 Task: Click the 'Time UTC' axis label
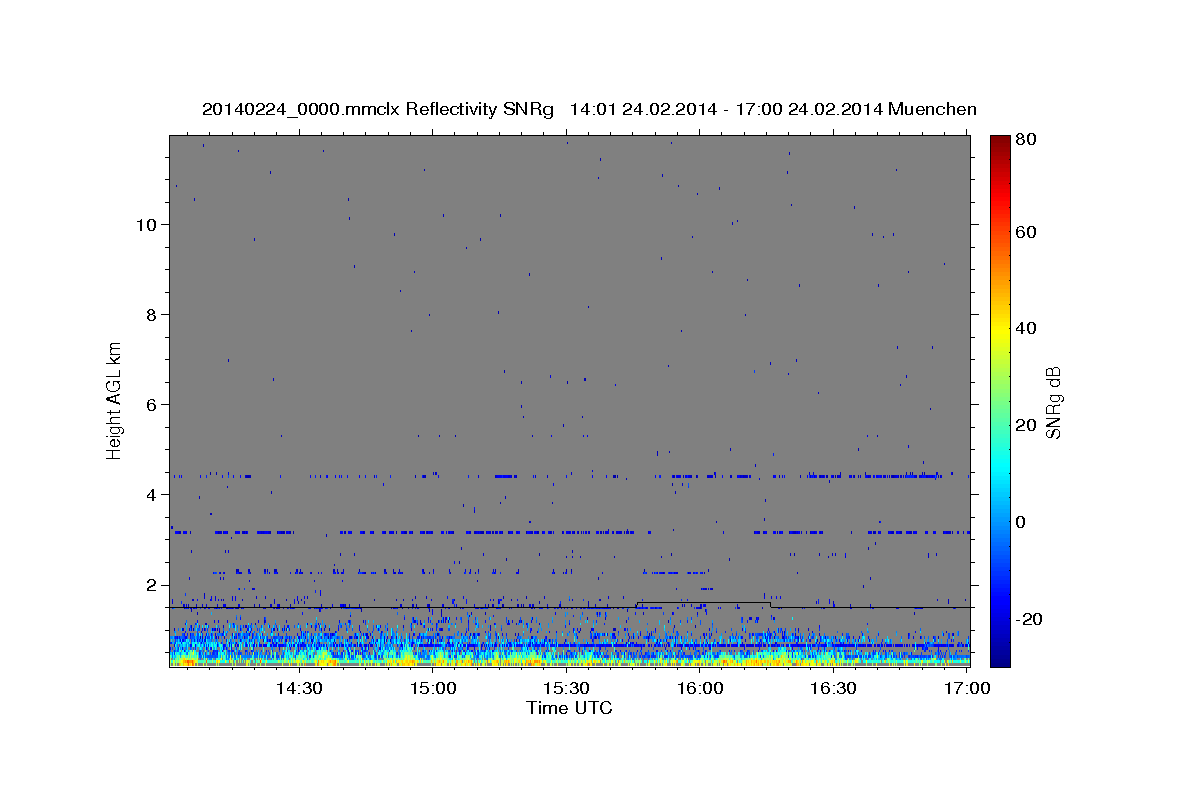coord(569,708)
